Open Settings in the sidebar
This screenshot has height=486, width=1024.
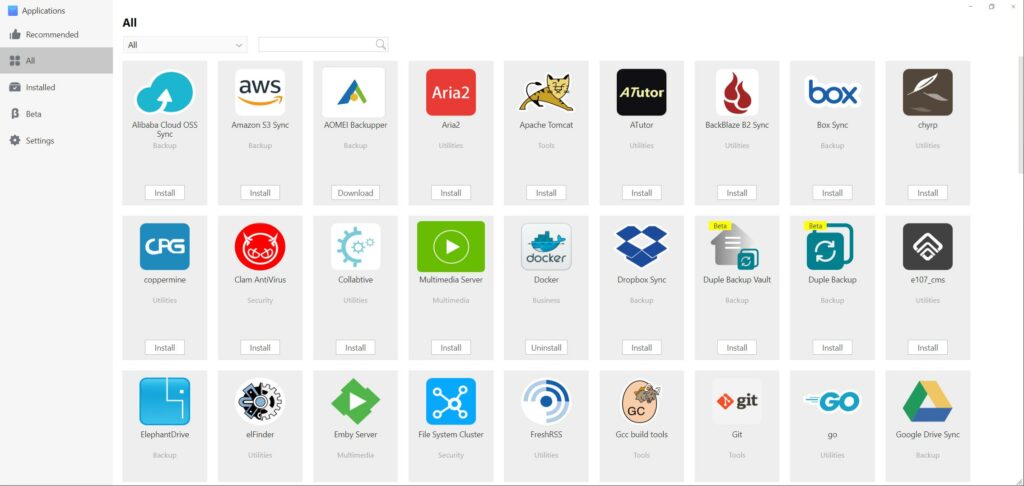39,141
